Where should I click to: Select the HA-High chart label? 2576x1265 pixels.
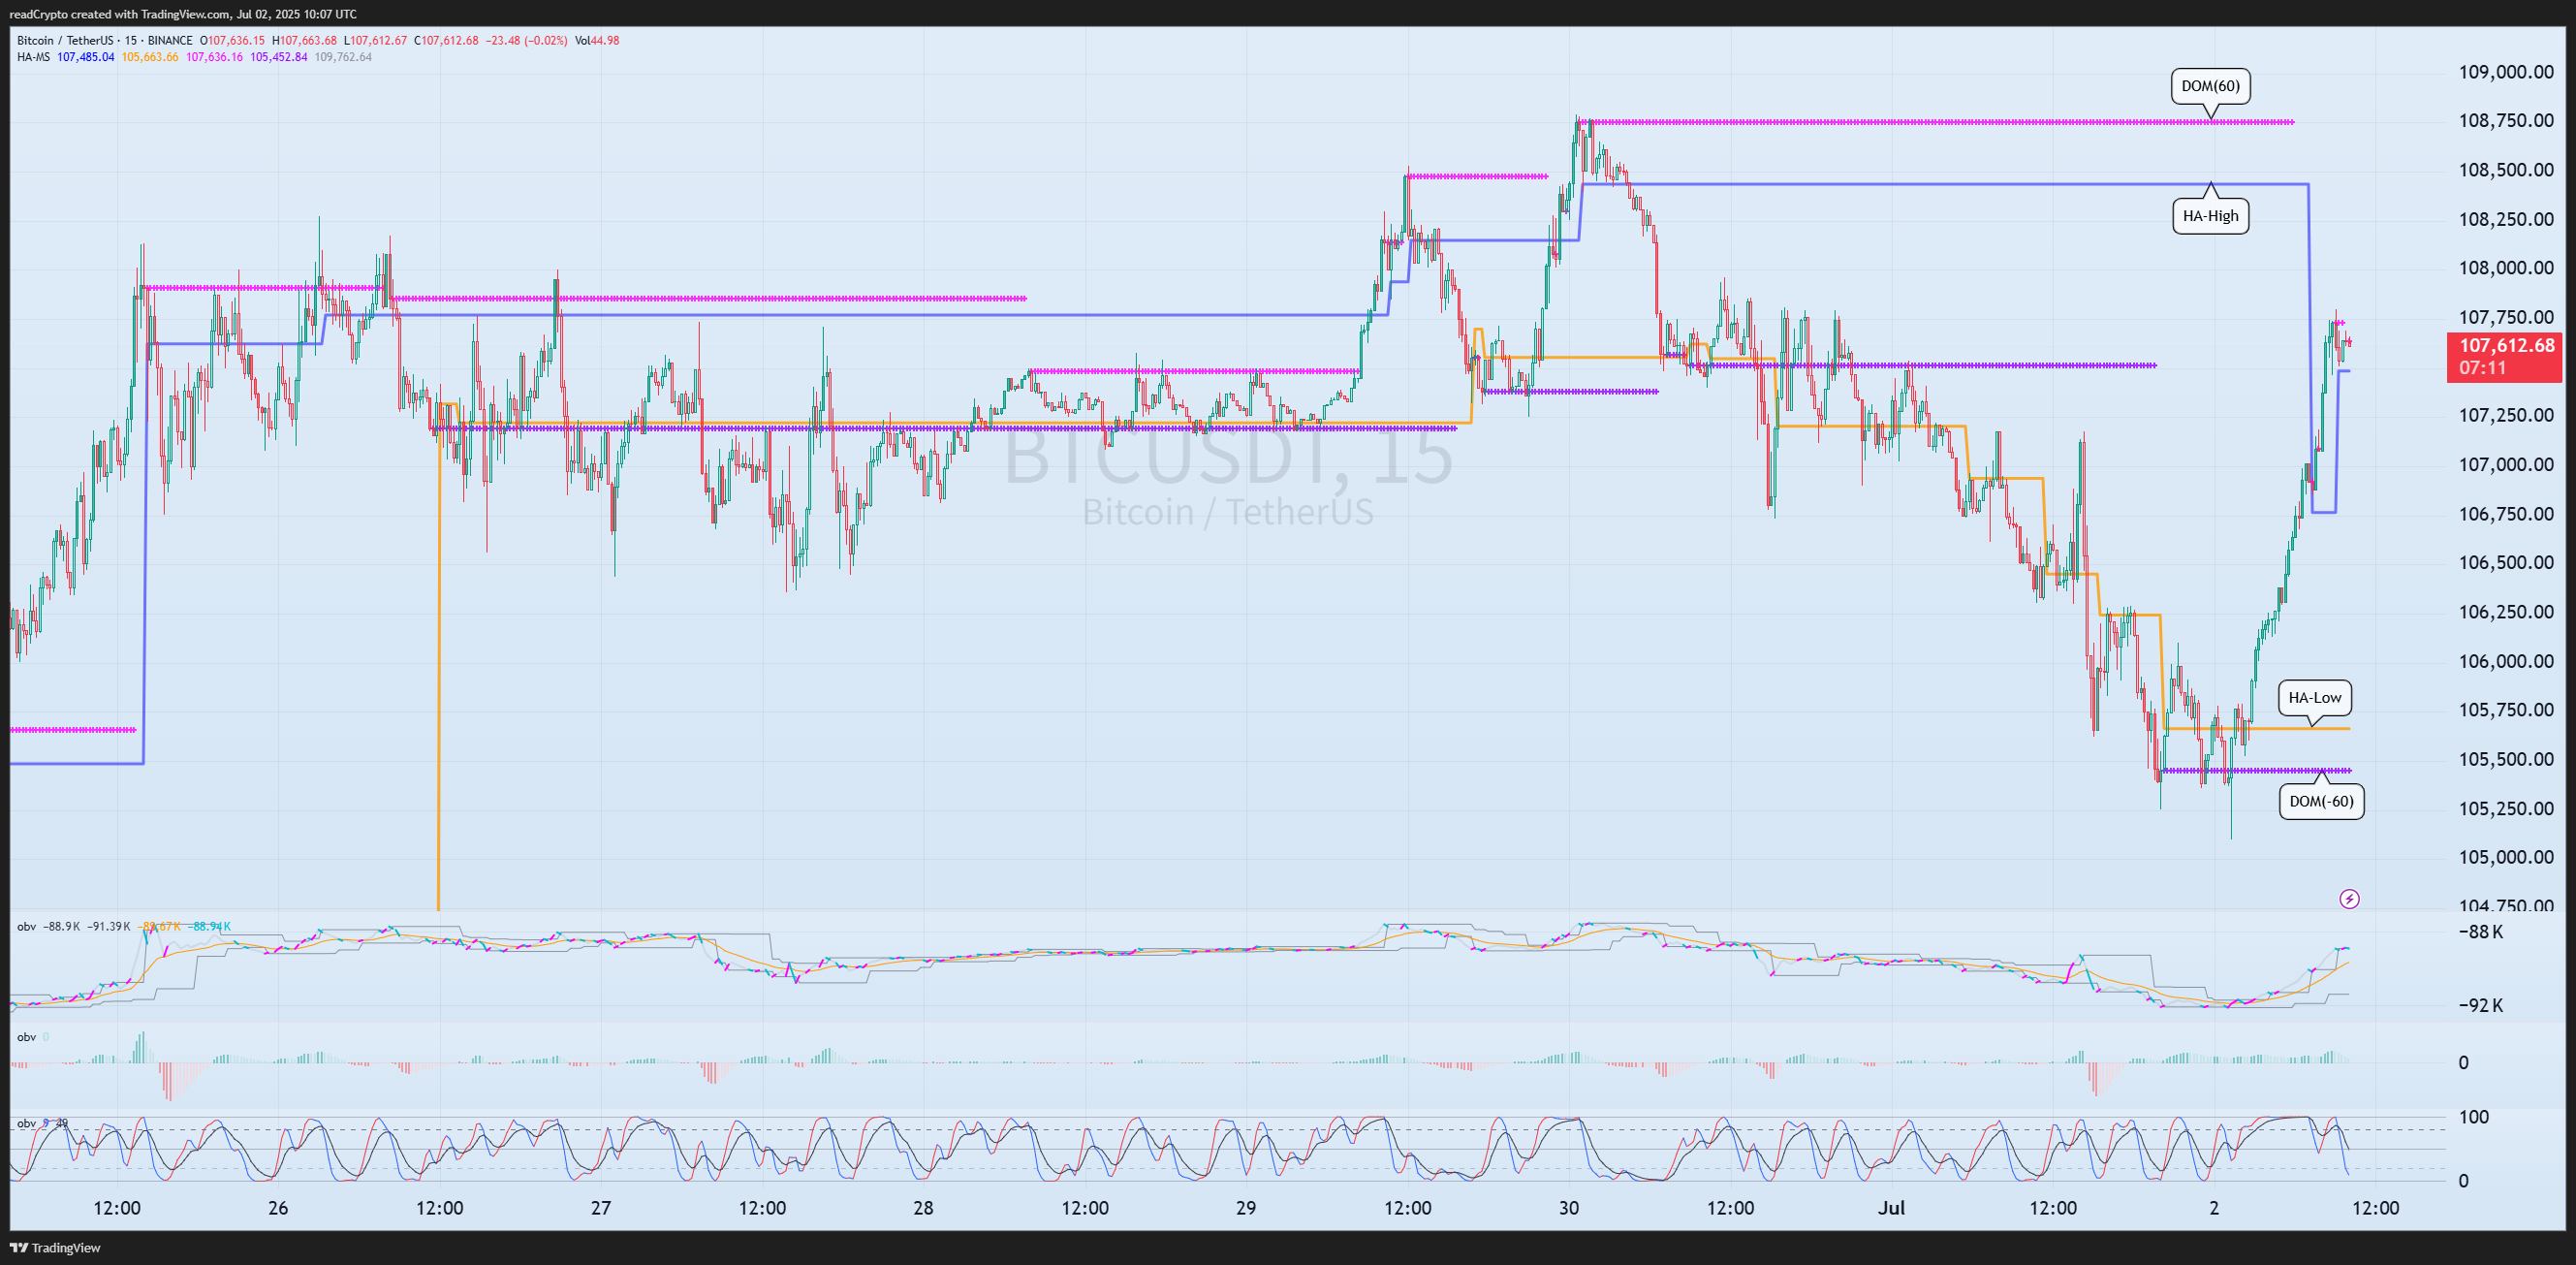point(2210,216)
